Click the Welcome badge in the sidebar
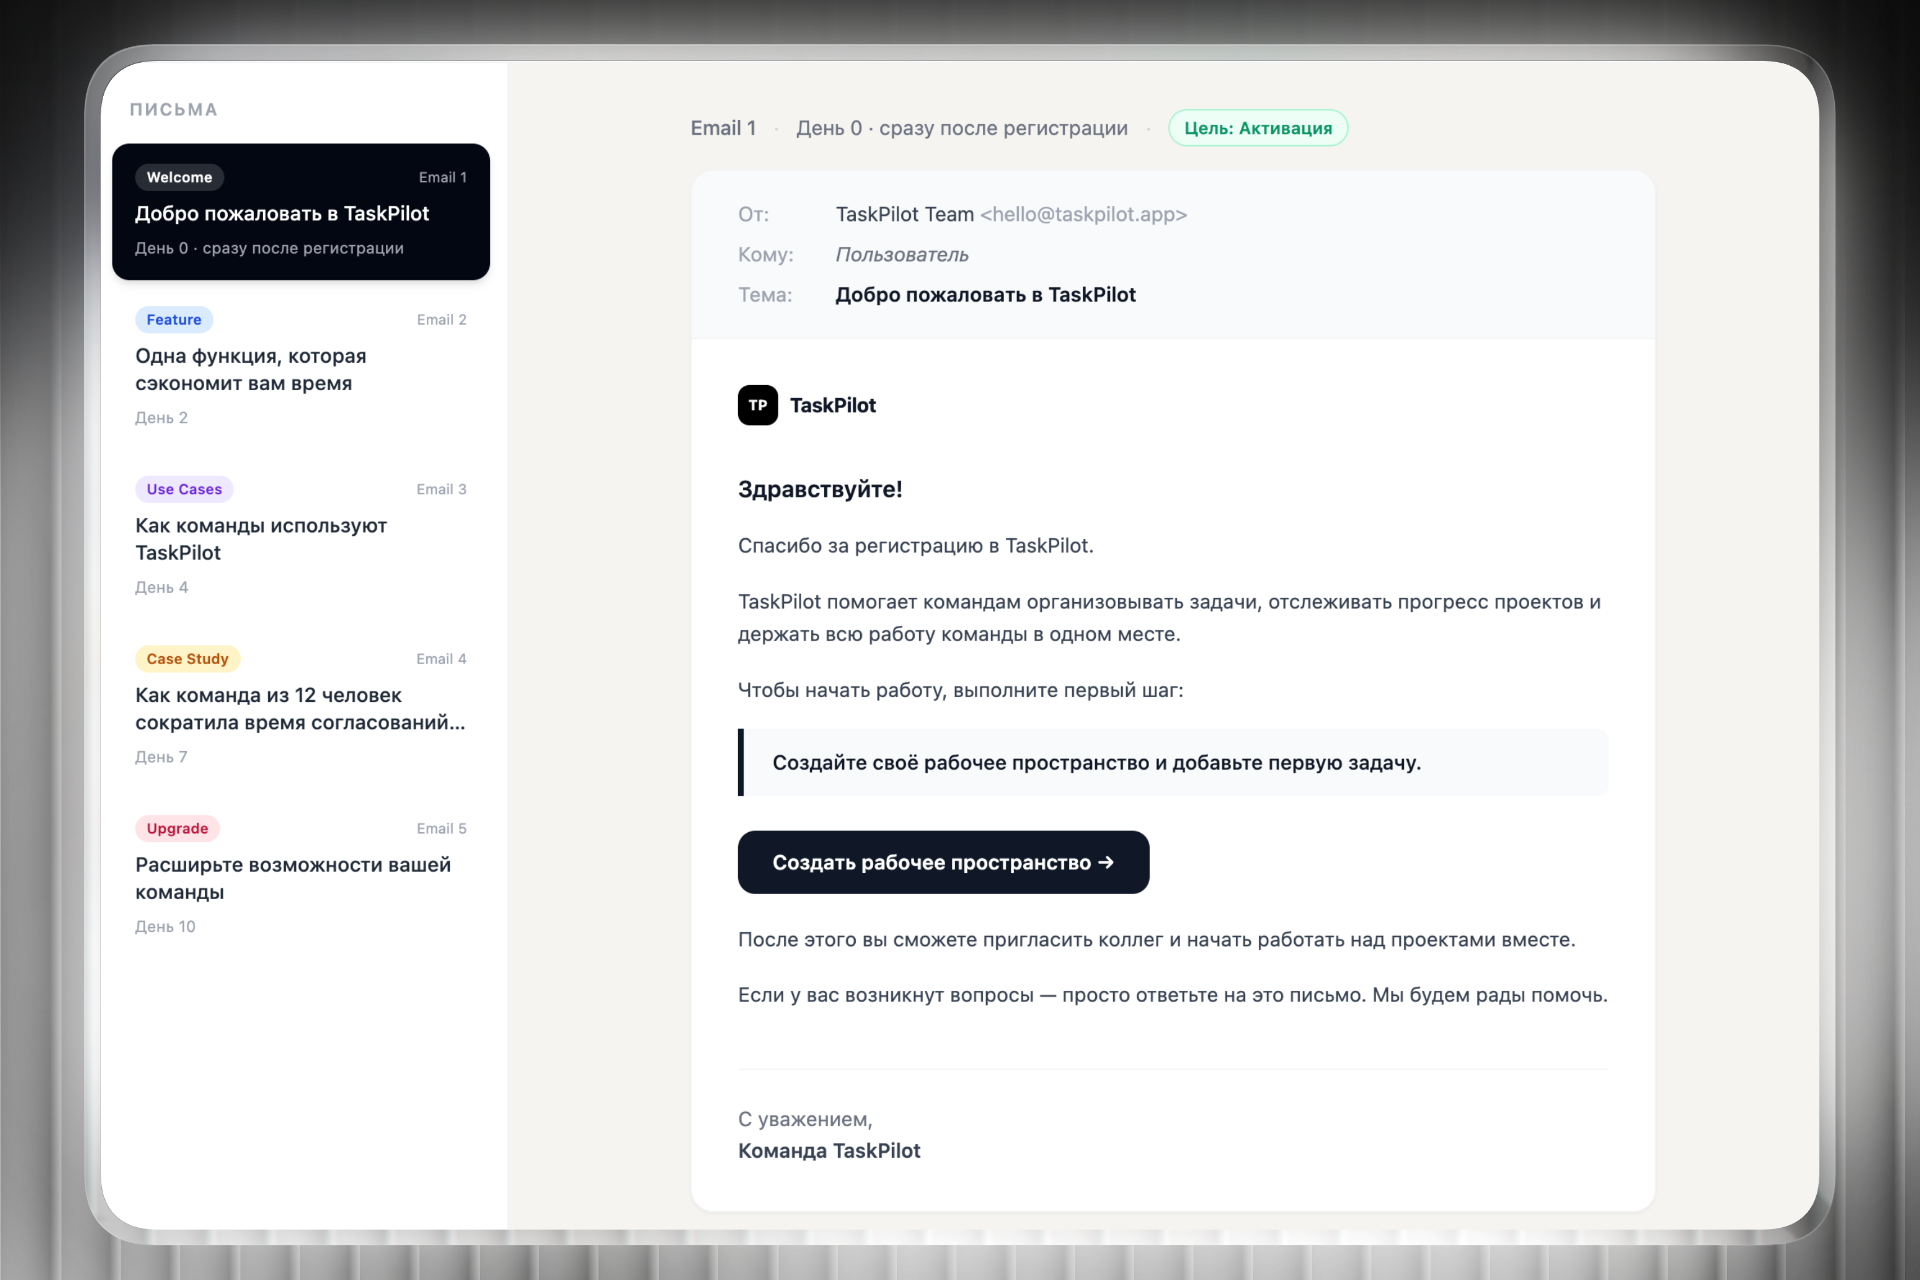 179,177
